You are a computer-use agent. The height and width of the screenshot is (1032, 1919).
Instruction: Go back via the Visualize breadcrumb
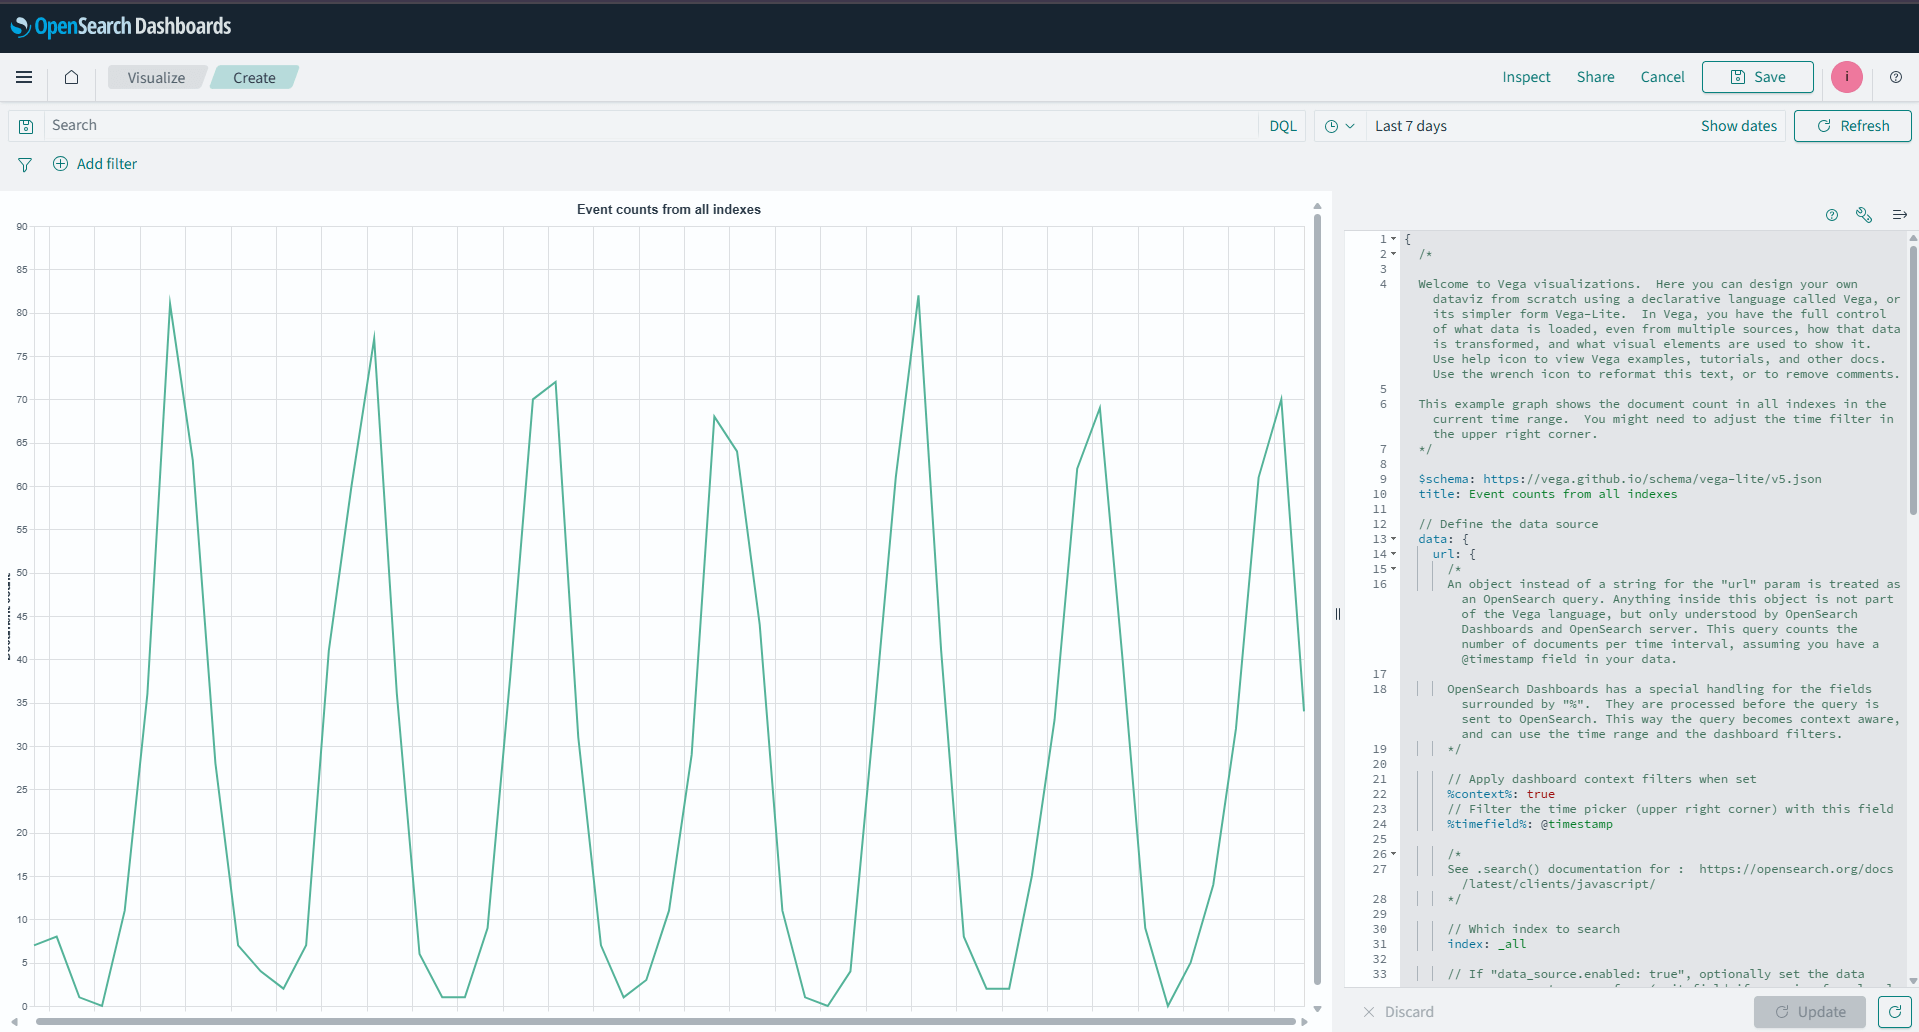156,77
